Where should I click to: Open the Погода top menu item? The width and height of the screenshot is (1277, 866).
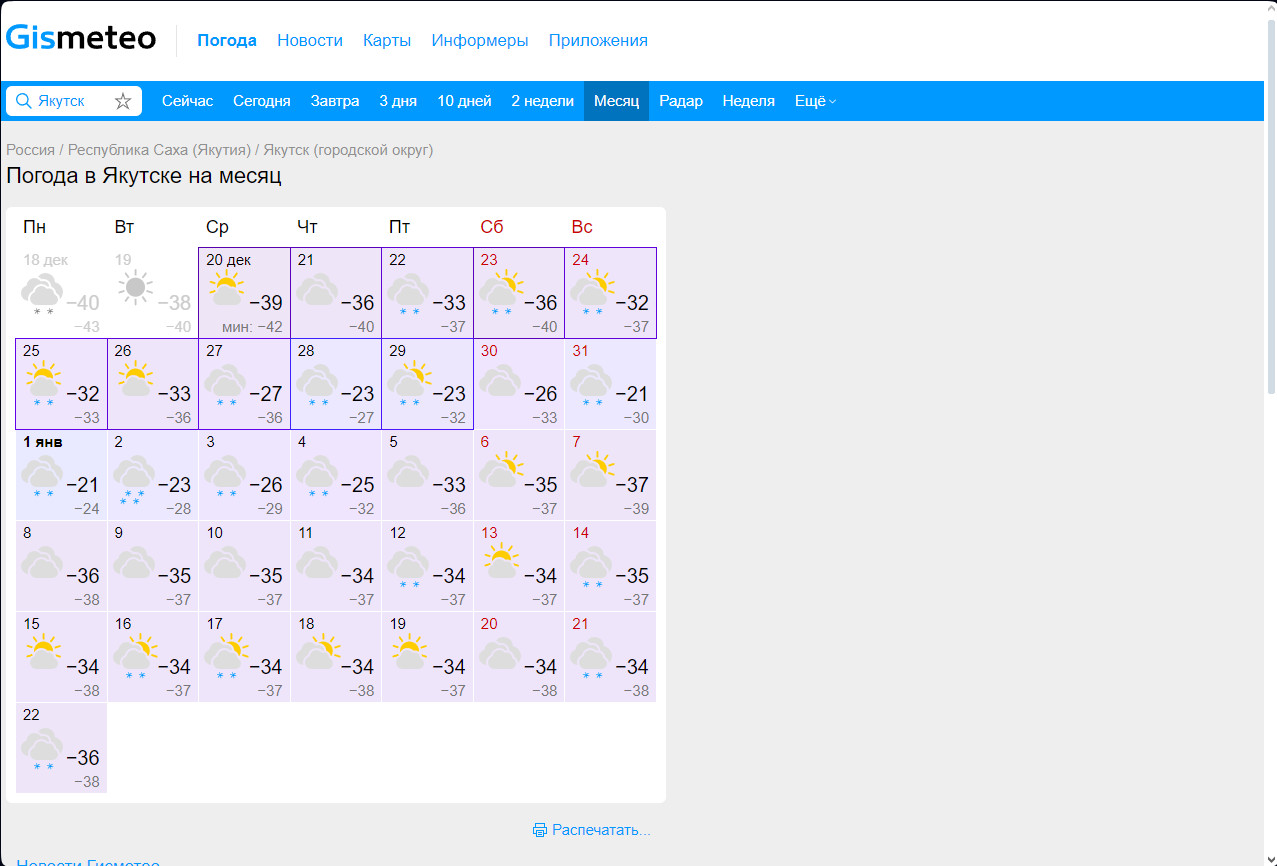tap(227, 40)
